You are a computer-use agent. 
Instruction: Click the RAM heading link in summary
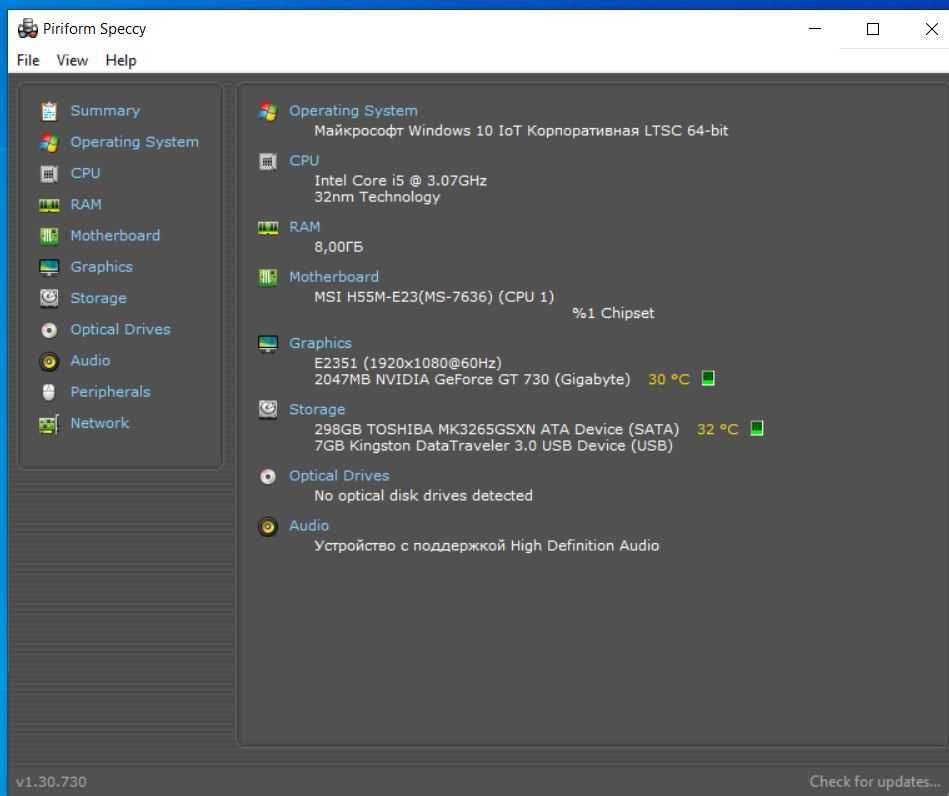304,227
